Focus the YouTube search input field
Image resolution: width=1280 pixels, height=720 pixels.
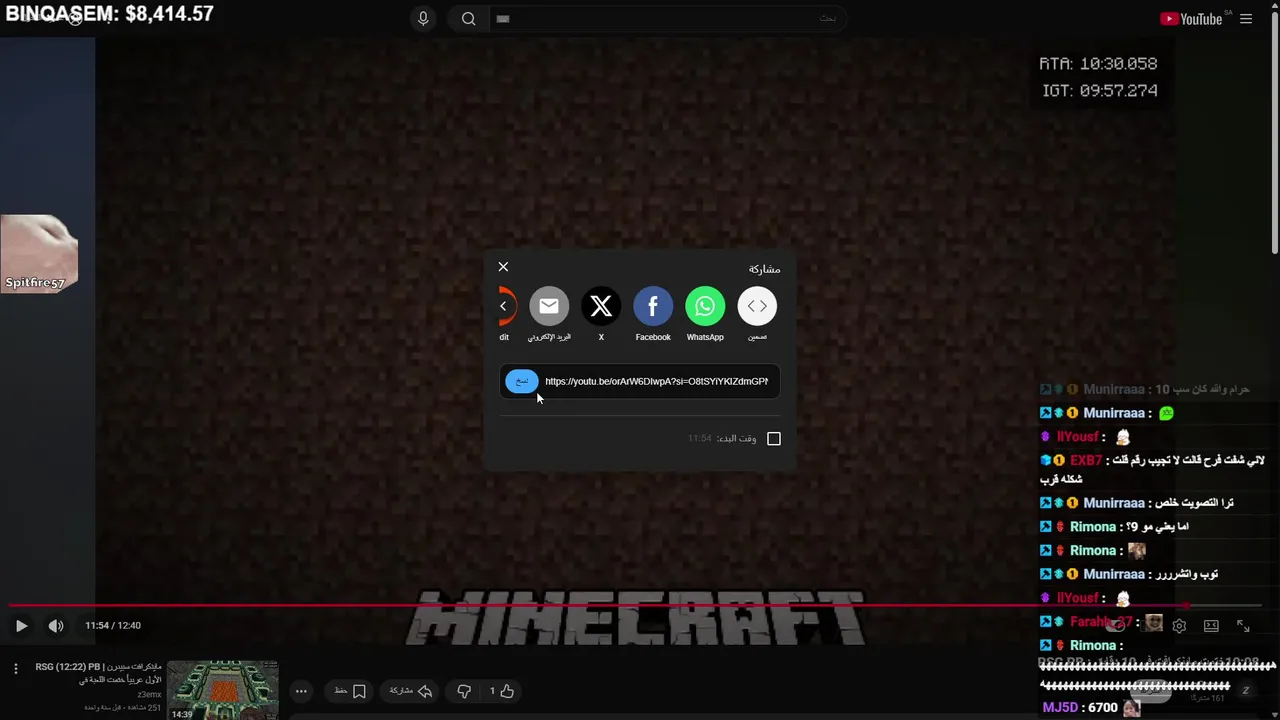coord(668,19)
